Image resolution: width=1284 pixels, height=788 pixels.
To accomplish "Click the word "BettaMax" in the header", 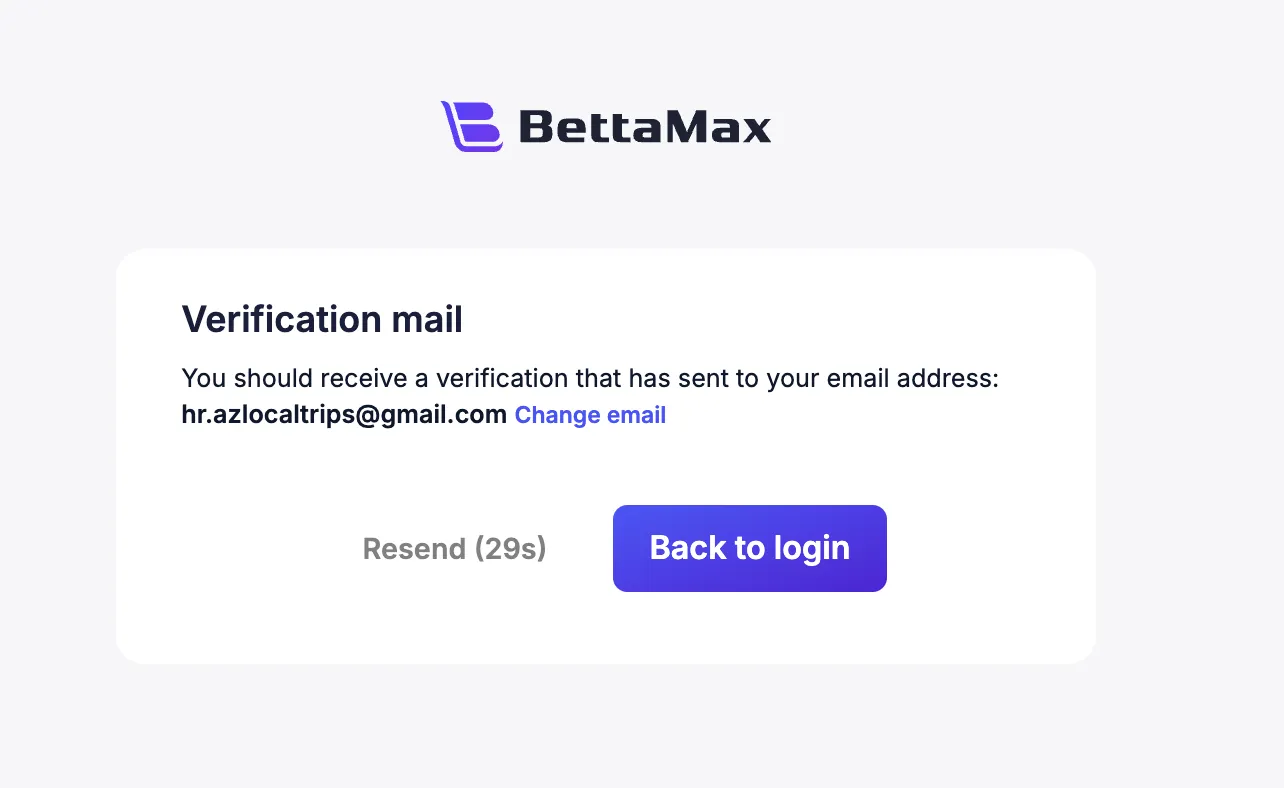I will [x=645, y=127].
